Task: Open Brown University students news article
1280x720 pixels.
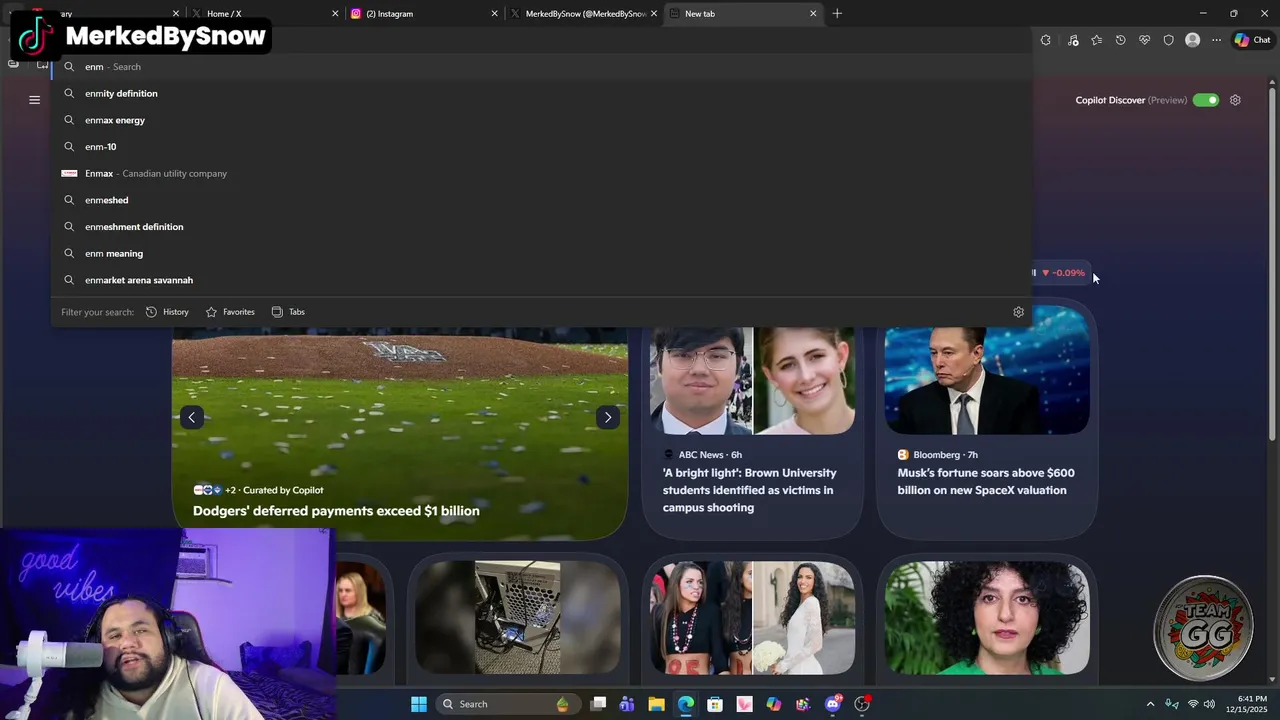Action: [749, 490]
